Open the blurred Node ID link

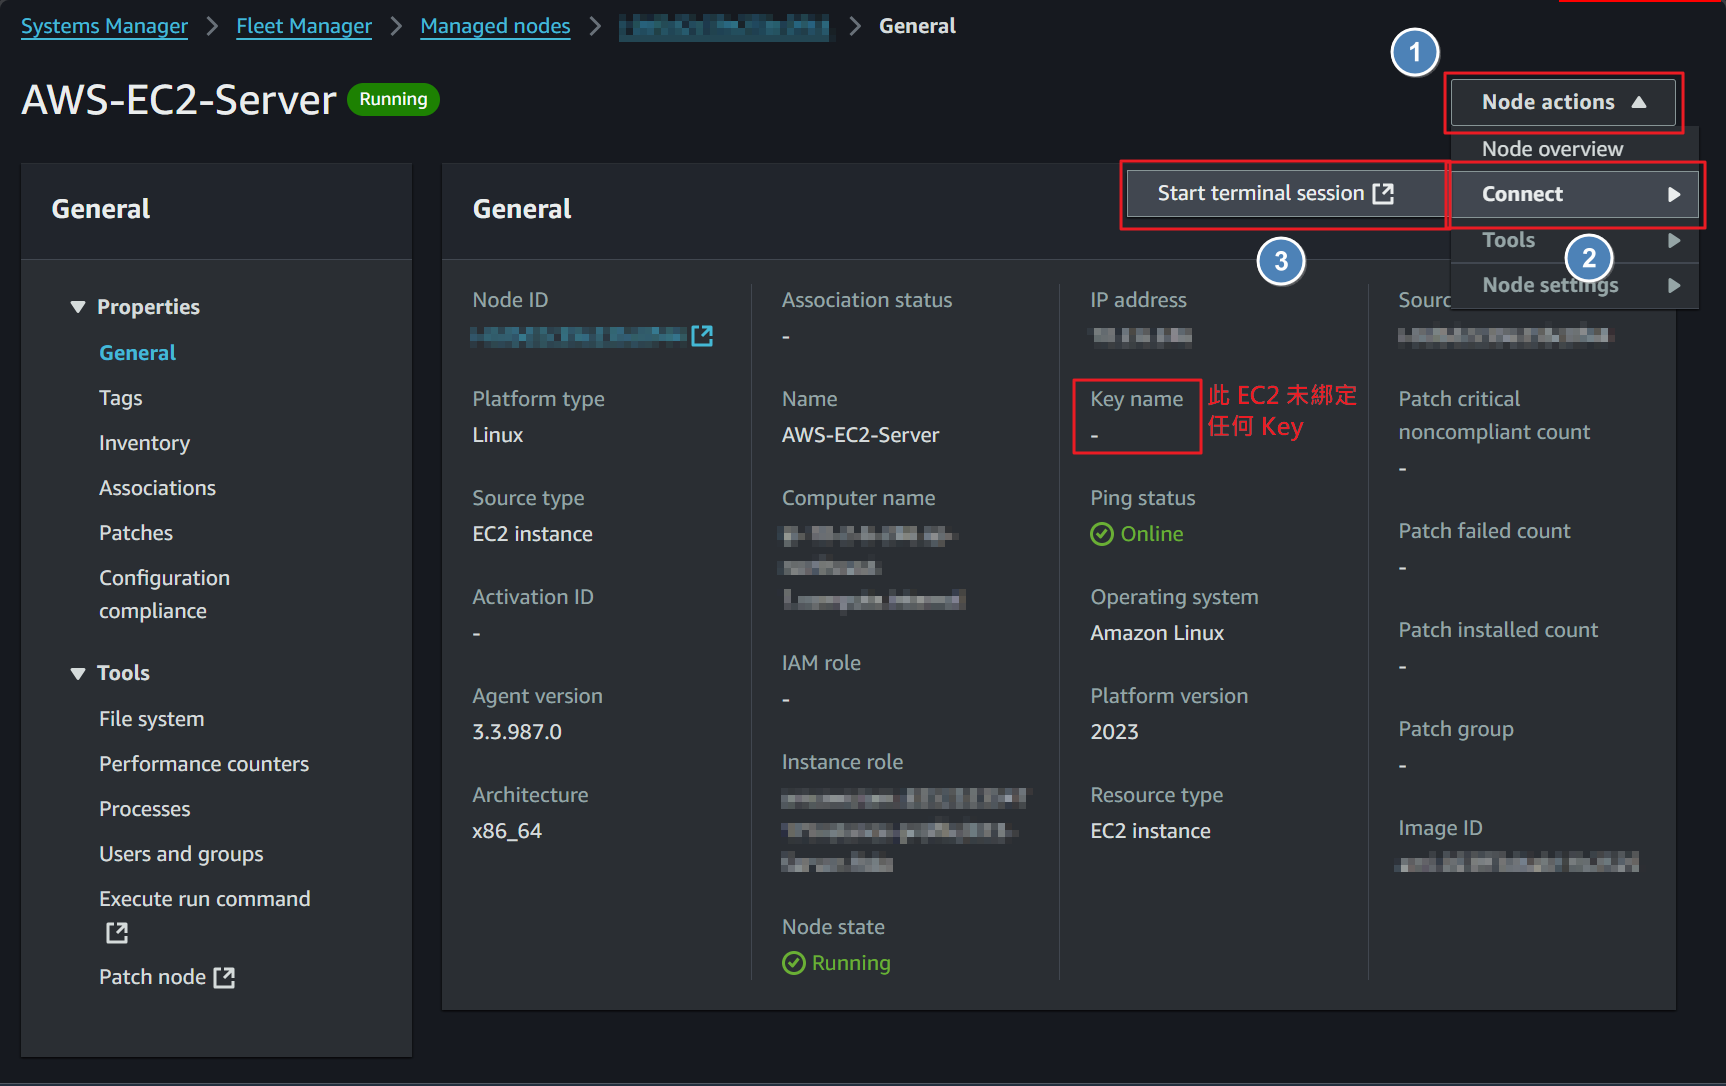click(579, 336)
